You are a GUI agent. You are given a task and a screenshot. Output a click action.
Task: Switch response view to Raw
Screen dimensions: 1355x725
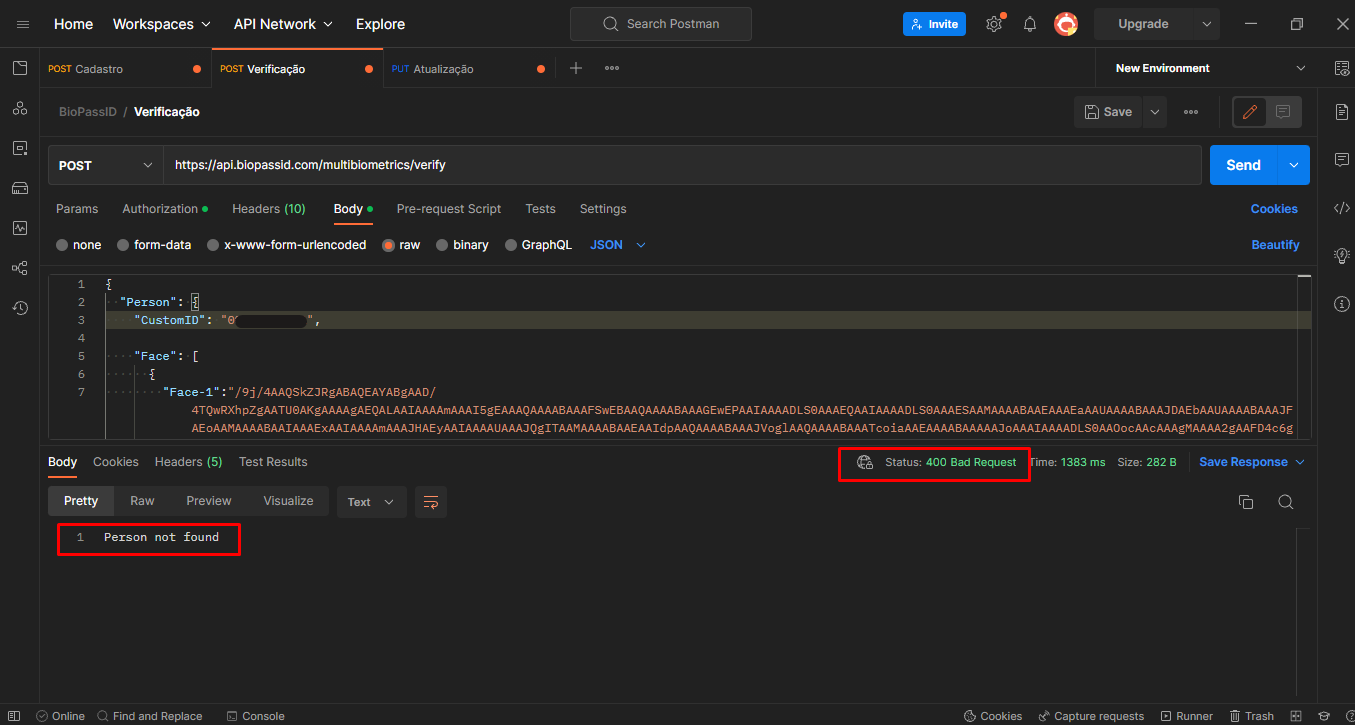tap(142, 501)
